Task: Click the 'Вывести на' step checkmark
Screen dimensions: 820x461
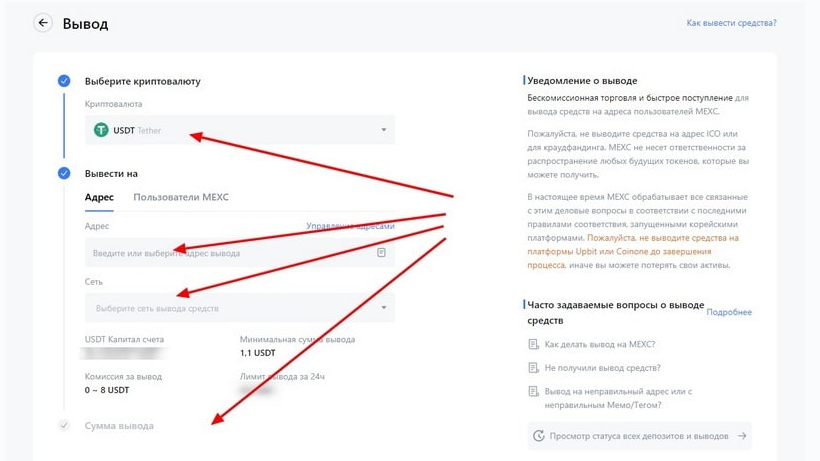Action: (x=64, y=173)
